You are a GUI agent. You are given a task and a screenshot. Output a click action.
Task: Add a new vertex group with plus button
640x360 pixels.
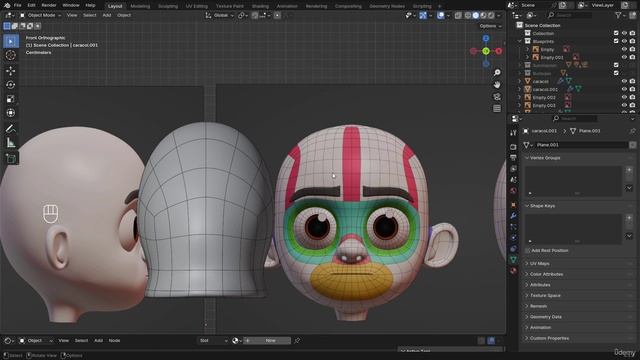629,170
